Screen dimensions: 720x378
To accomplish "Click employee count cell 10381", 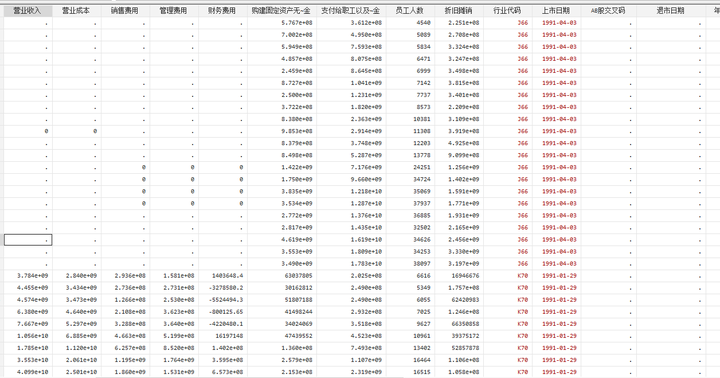I will tap(410, 119).
